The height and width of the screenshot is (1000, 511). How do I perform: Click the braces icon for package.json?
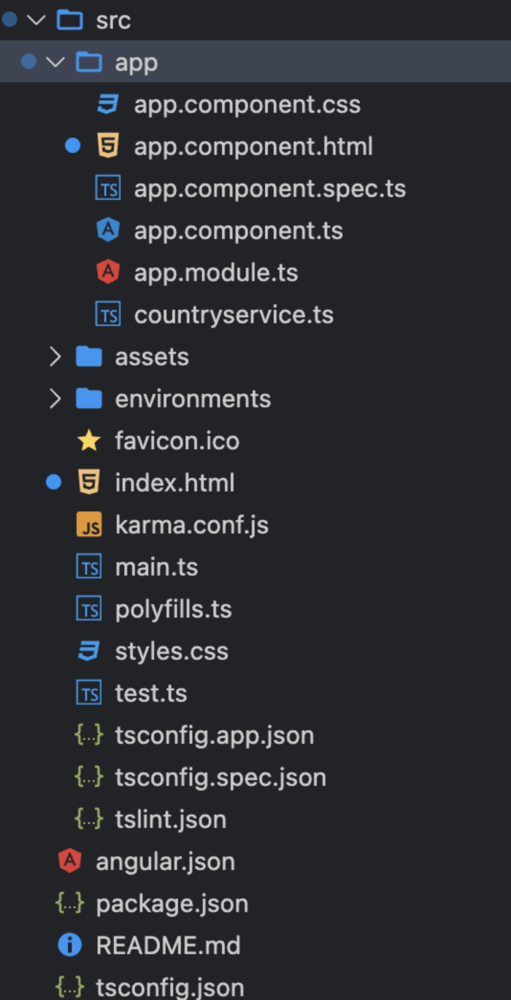click(70, 904)
